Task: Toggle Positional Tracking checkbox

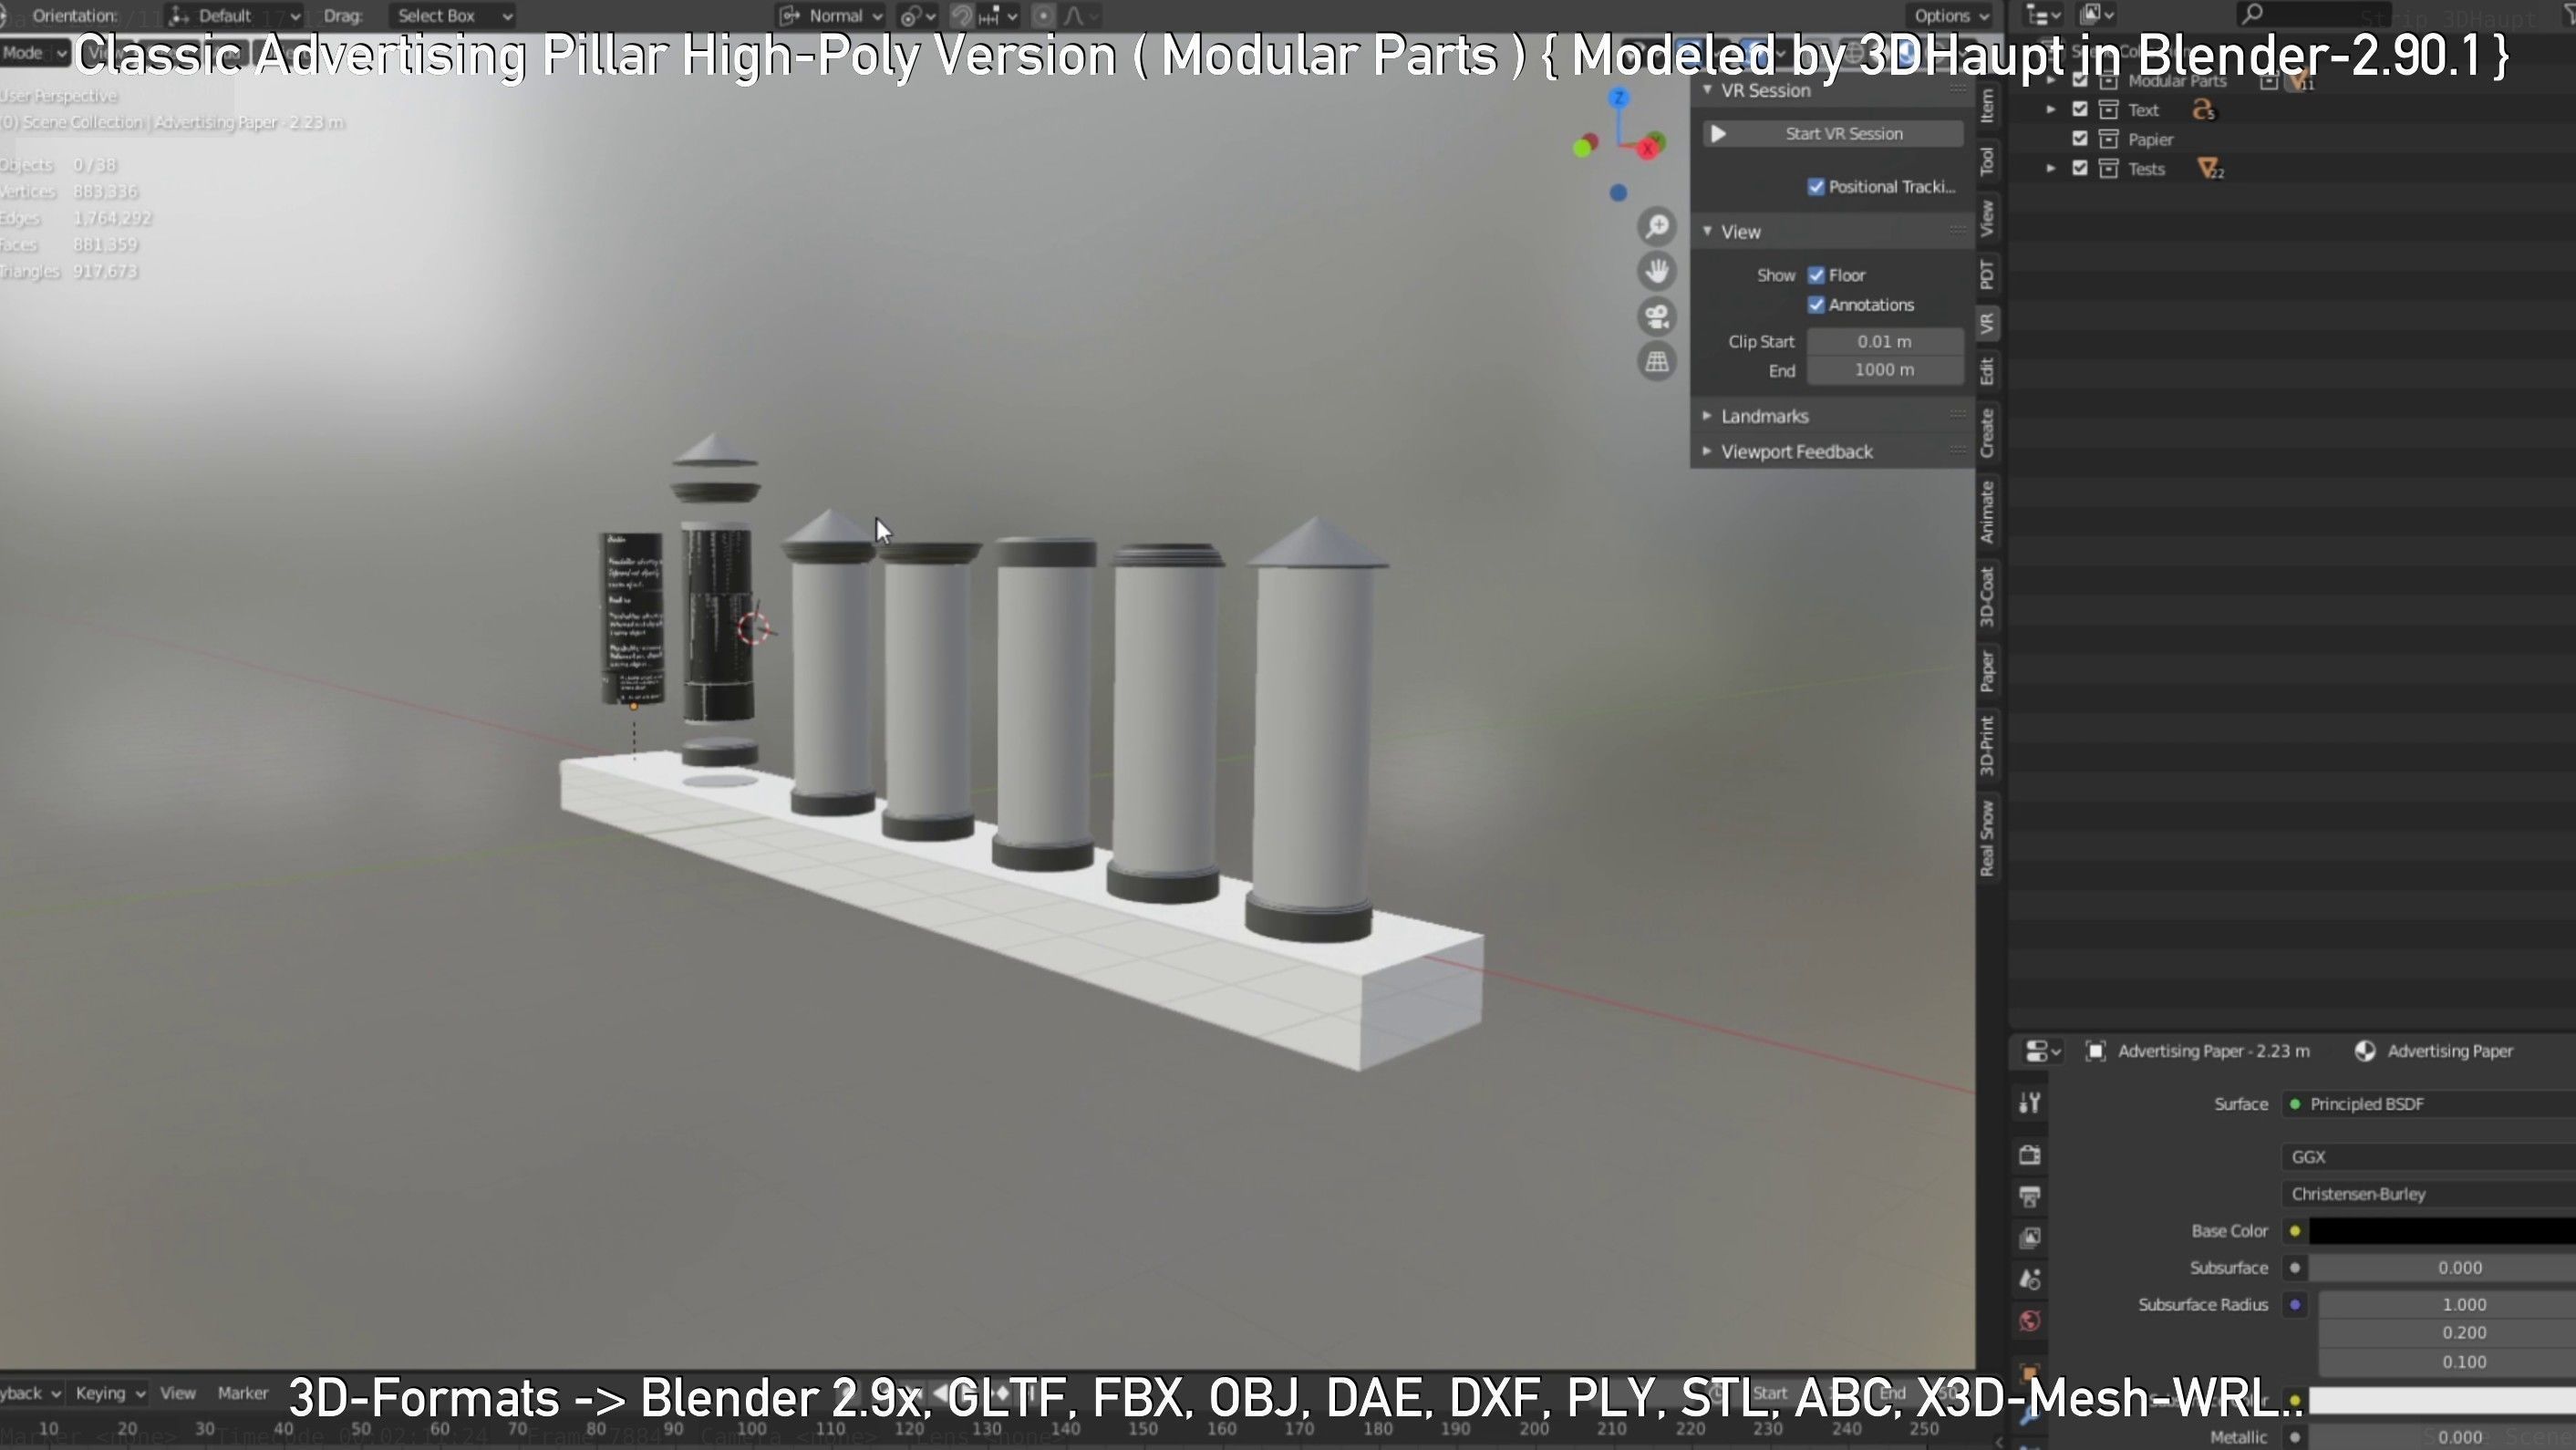Action: [x=1816, y=187]
